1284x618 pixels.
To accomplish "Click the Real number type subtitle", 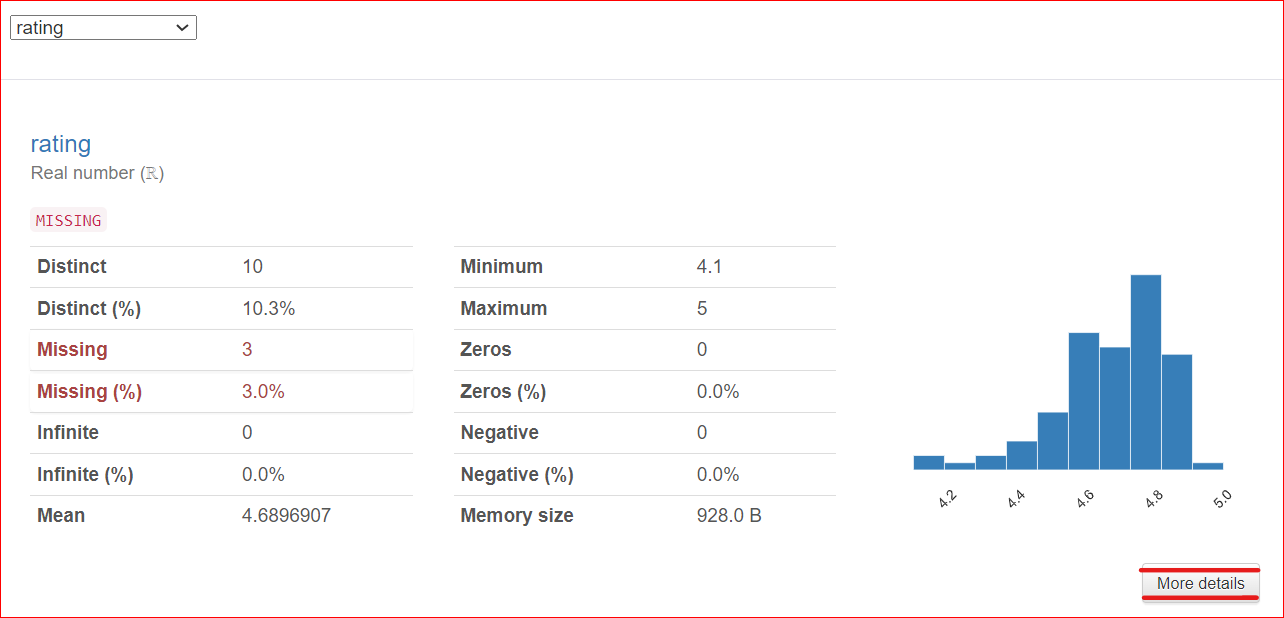I will coord(97,173).
